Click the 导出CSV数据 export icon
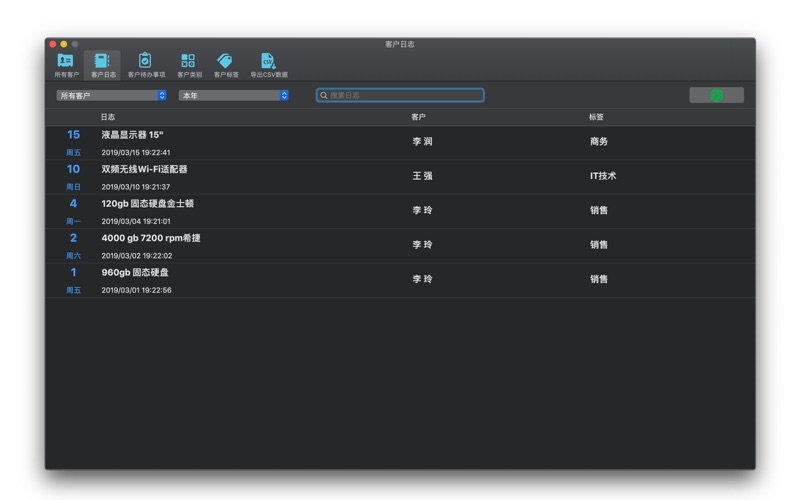 tap(268, 62)
